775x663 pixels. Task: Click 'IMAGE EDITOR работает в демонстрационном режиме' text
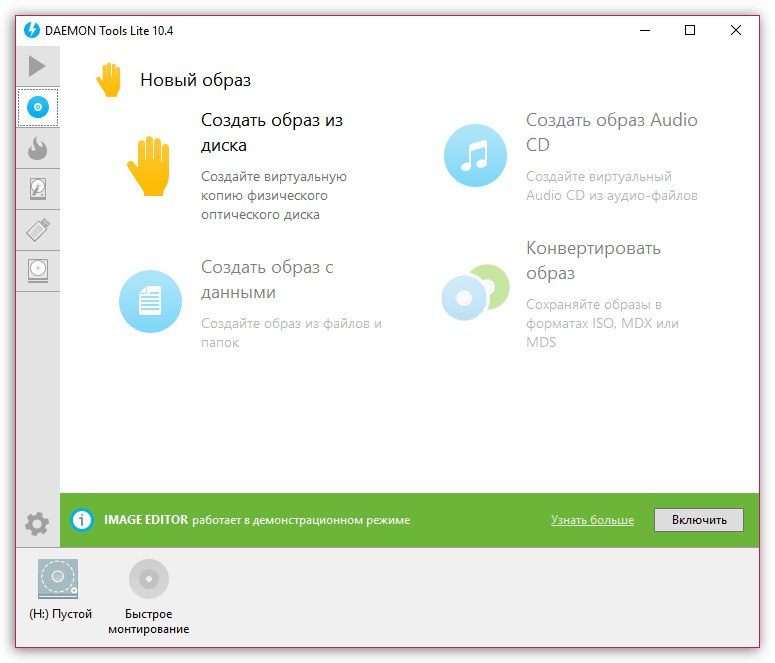tap(257, 520)
